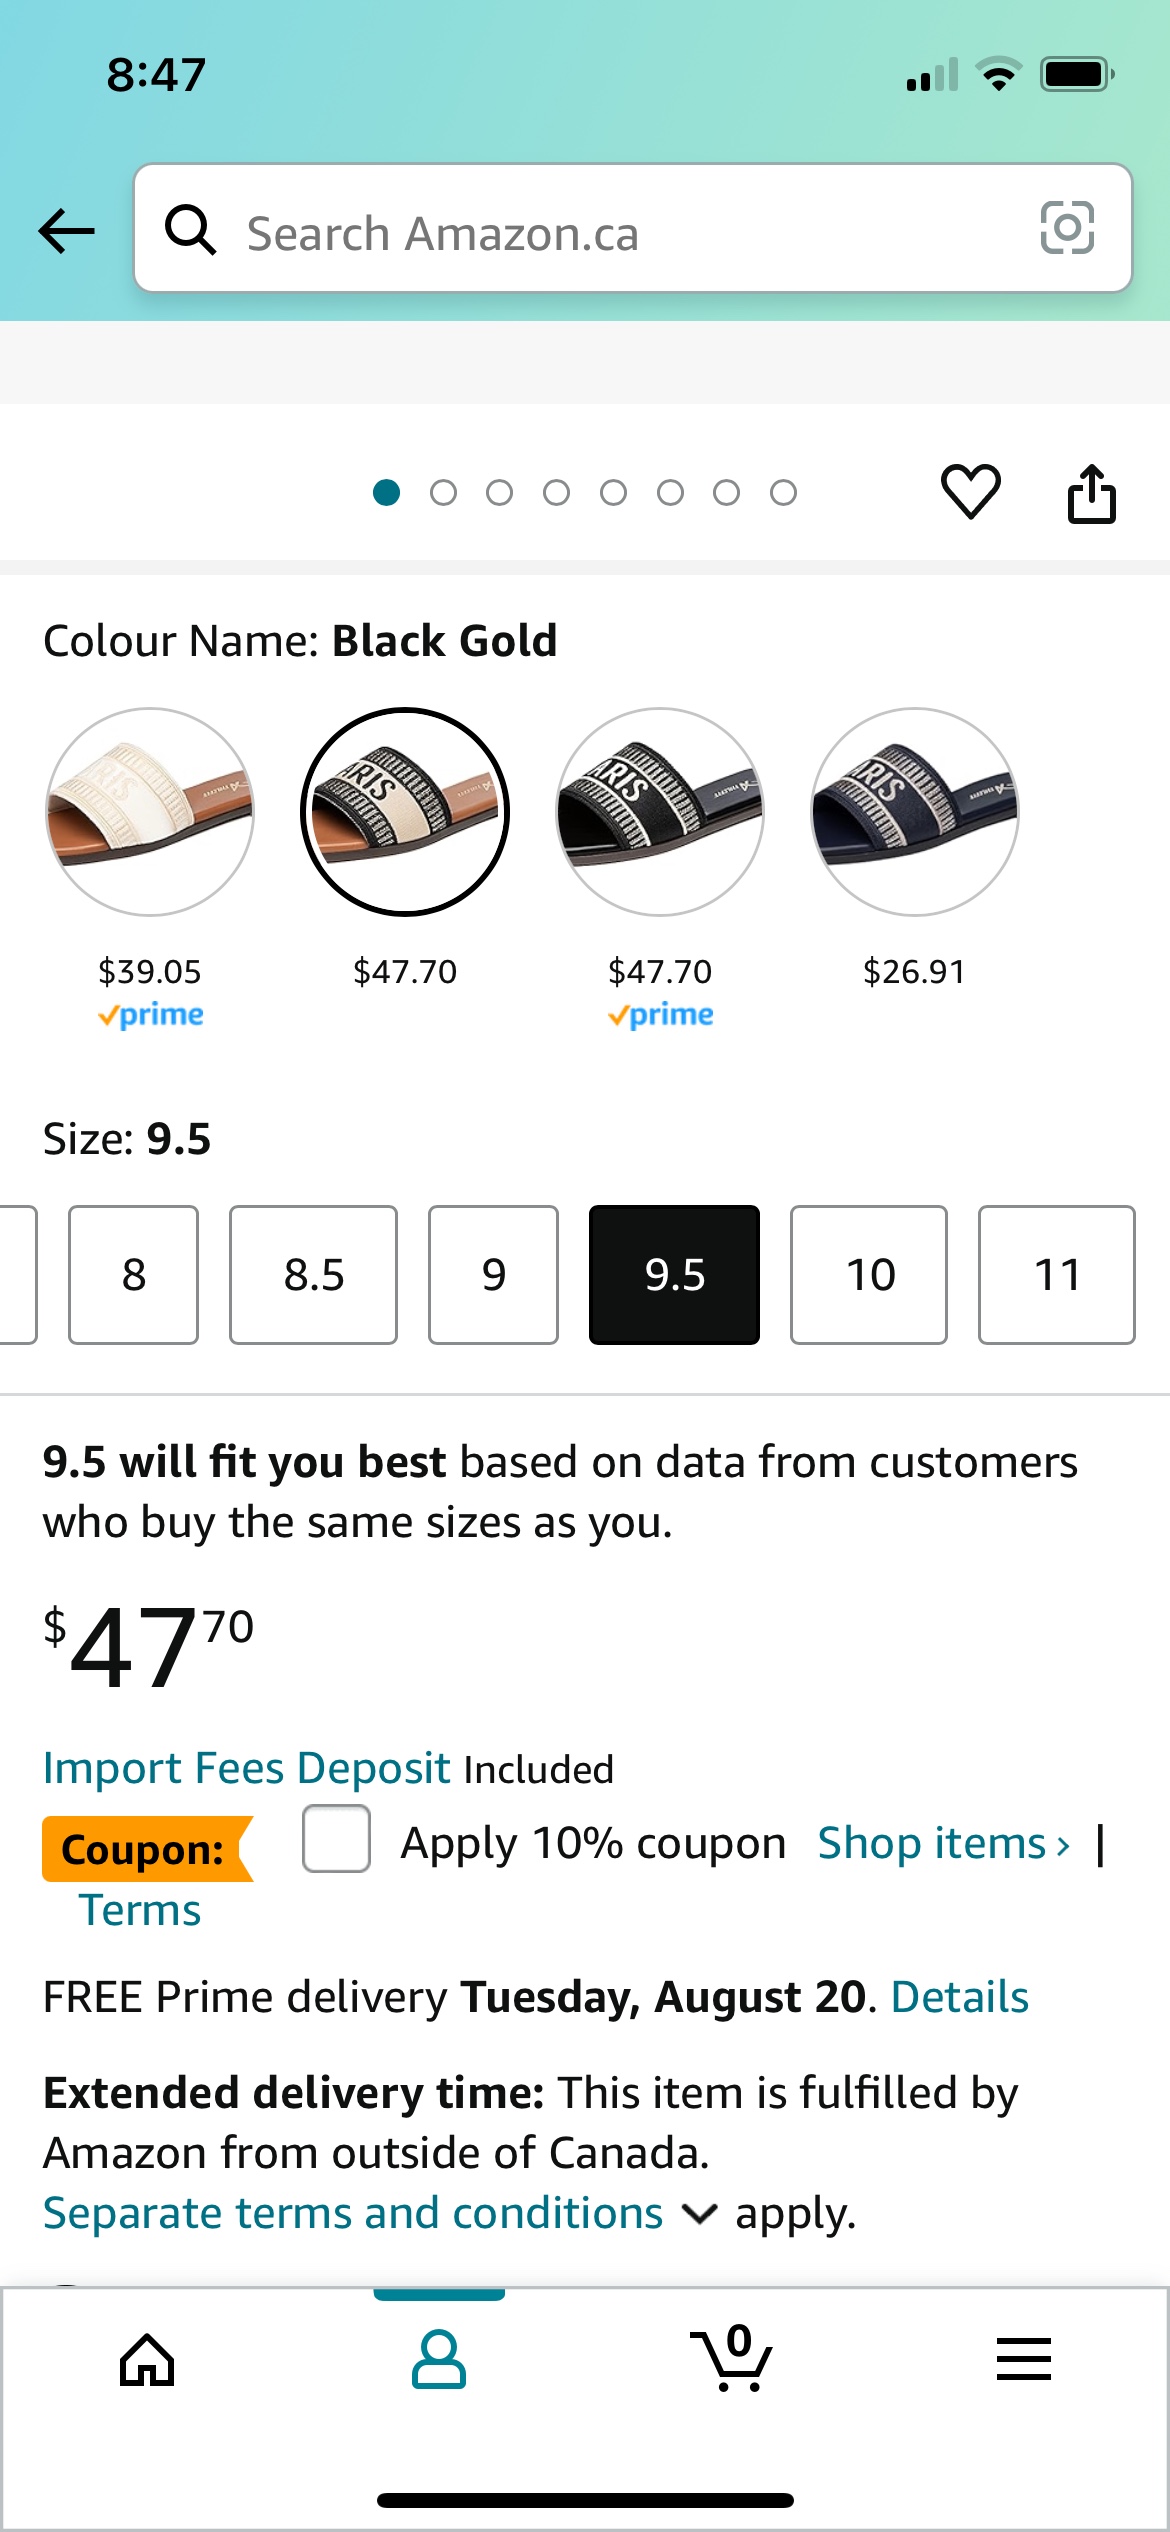Open the account profile tab
The image size is (1170, 2532).
439,2360
